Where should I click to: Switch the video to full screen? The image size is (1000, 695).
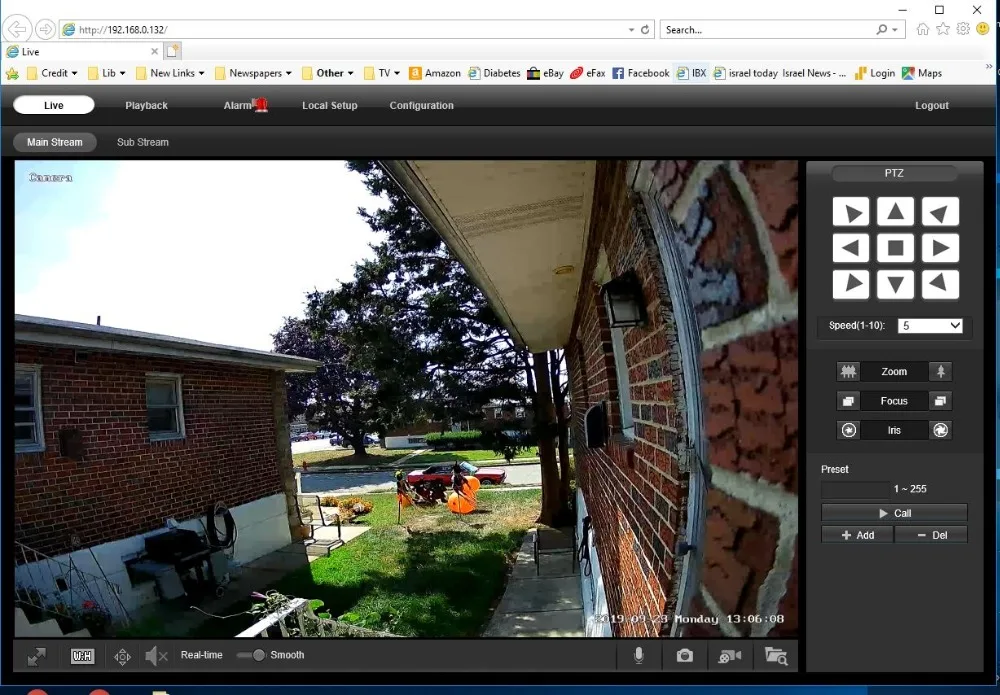tap(36, 655)
